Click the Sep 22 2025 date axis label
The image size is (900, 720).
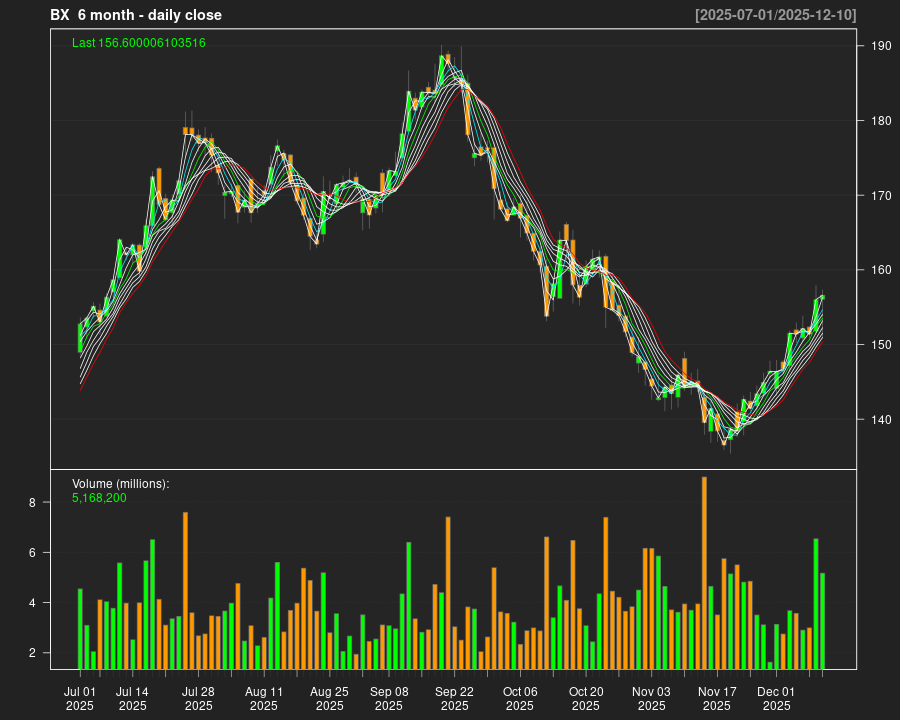(454, 698)
